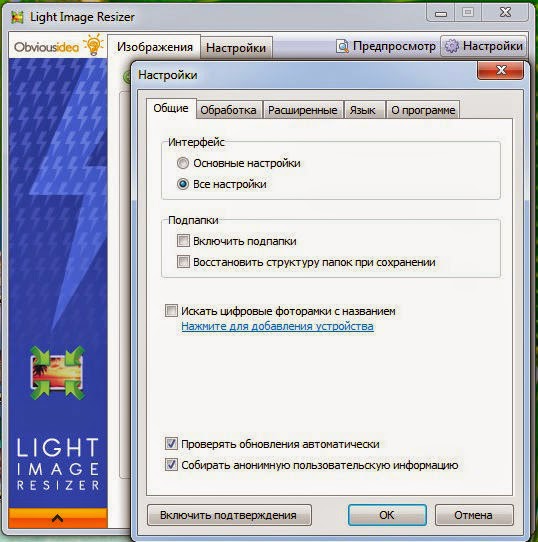Enable the Включить подпапки checkbox
The height and width of the screenshot is (542, 538).
[183, 241]
